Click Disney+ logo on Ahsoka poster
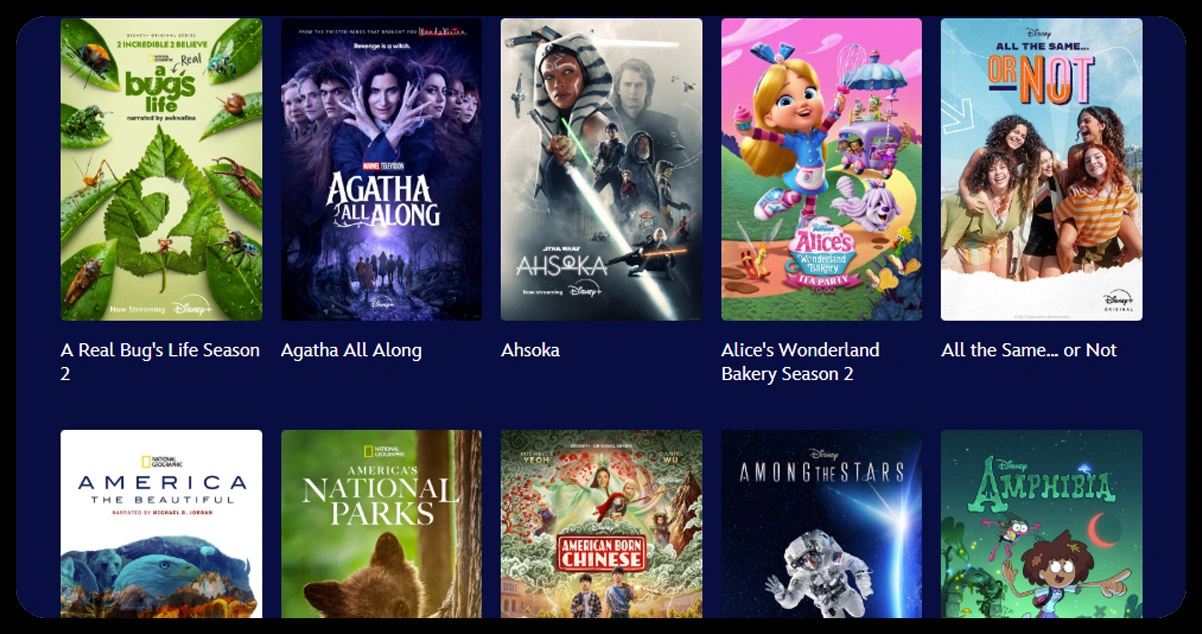The image size is (1202, 634). (584, 291)
